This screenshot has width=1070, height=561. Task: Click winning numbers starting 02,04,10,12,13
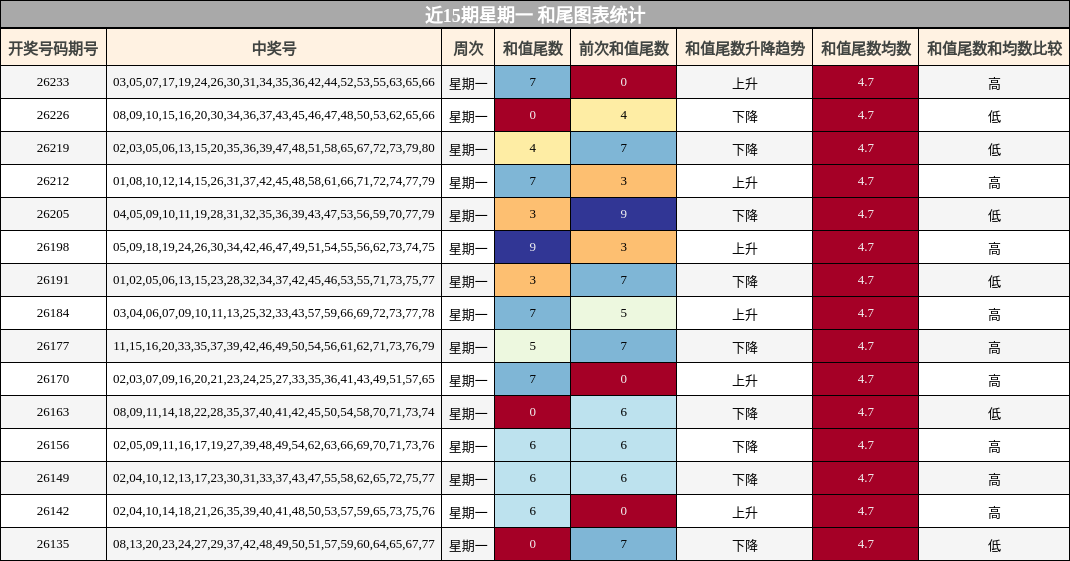tap(274, 478)
